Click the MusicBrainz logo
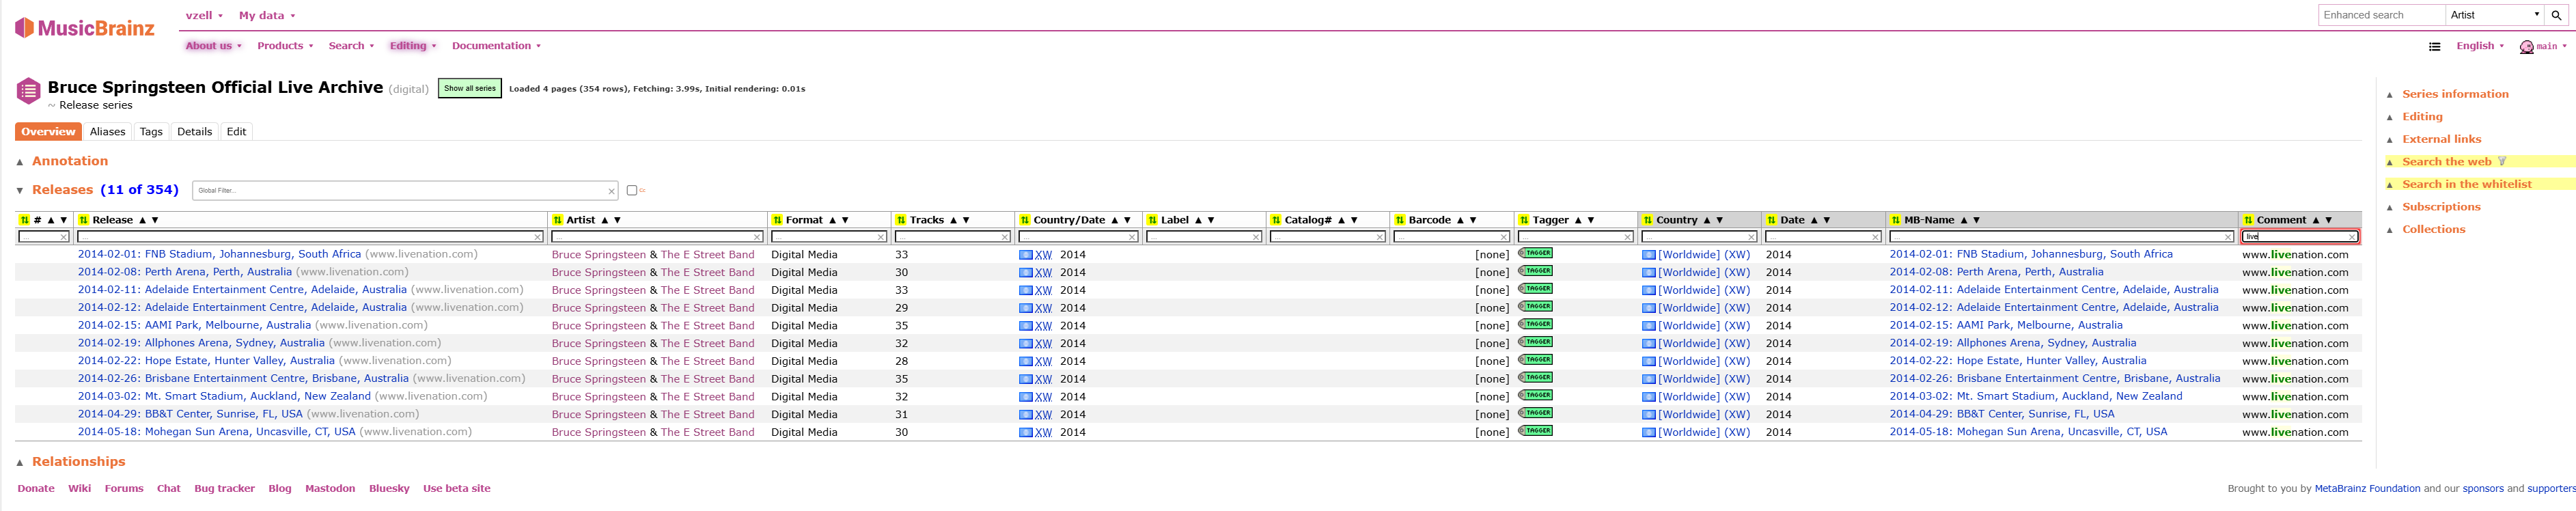This screenshot has height=511, width=2576. tap(85, 28)
